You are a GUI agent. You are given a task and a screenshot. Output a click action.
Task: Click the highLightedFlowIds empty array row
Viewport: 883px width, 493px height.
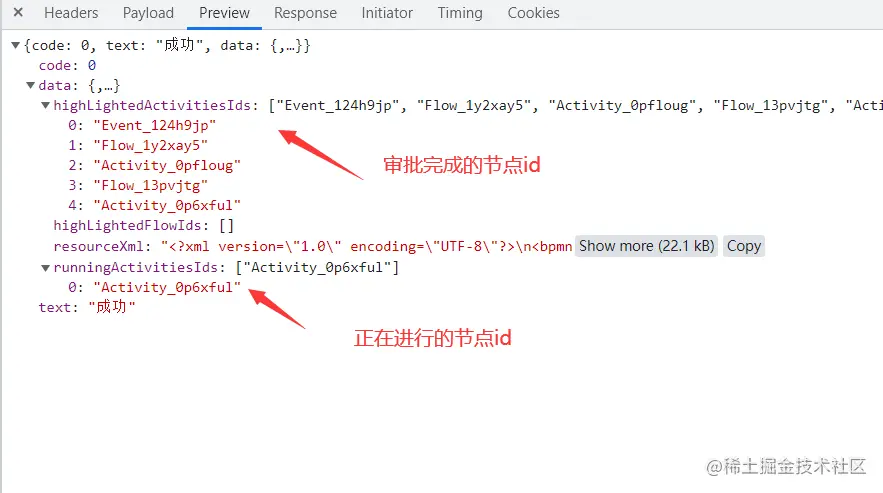(x=144, y=225)
